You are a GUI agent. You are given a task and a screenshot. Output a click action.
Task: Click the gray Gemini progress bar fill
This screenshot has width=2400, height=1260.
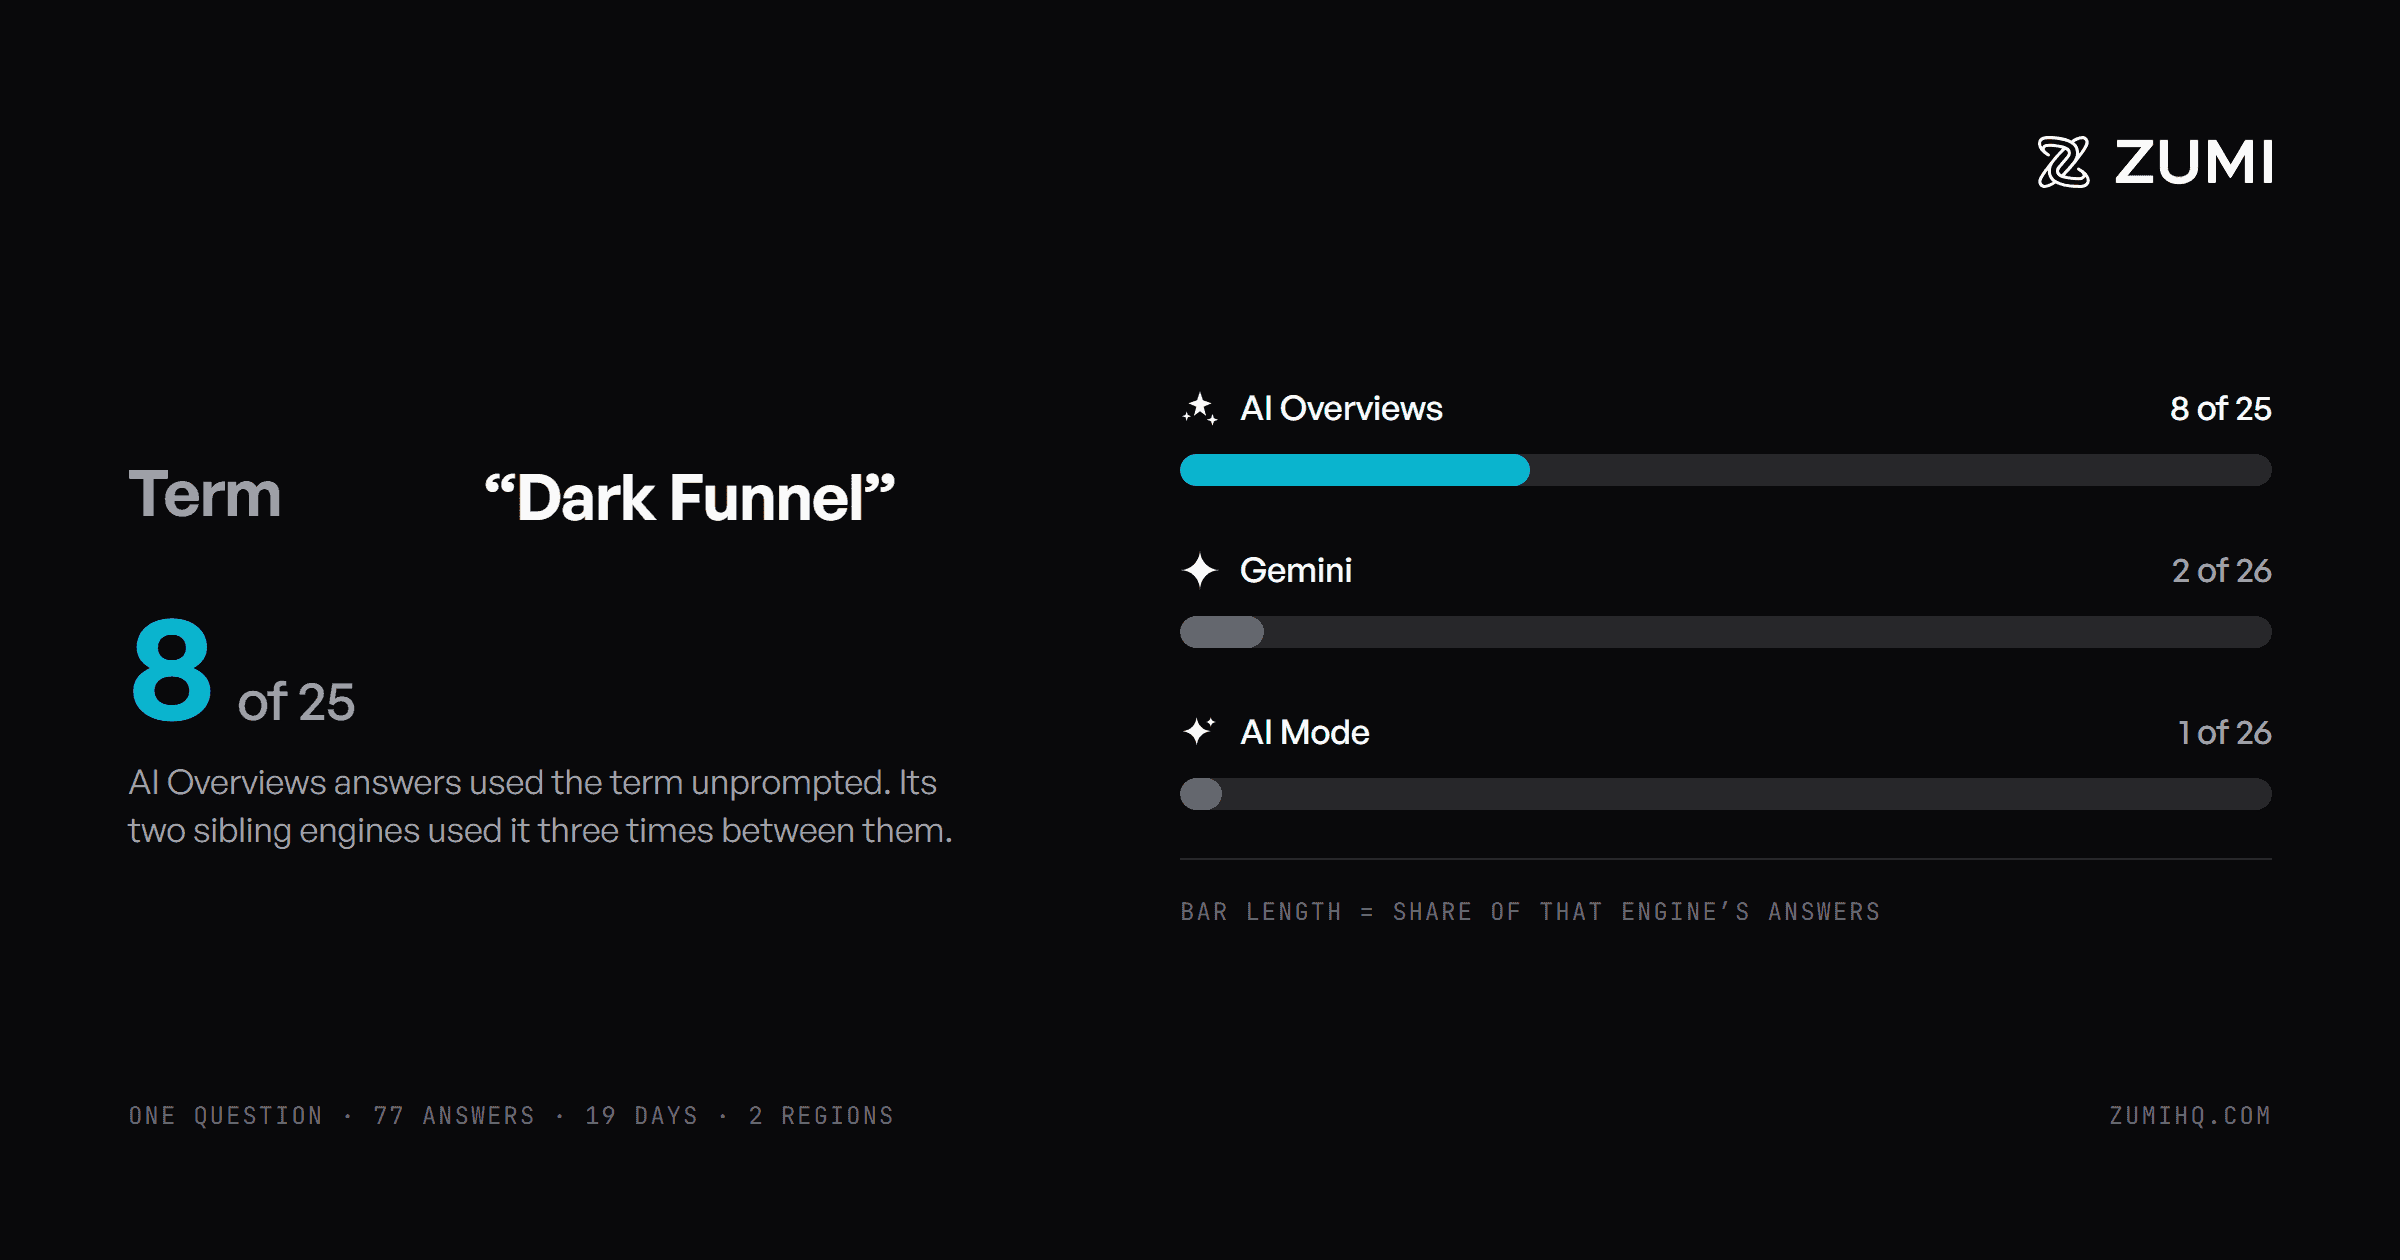(1222, 632)
